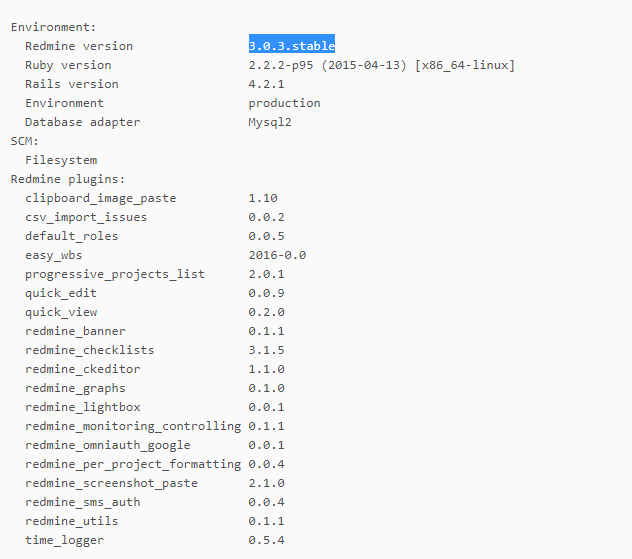Image resolution: width=632 pixels, height=559 pixels.
Task: Click the Mysql2 database adapter value
Action: (270, 122)
